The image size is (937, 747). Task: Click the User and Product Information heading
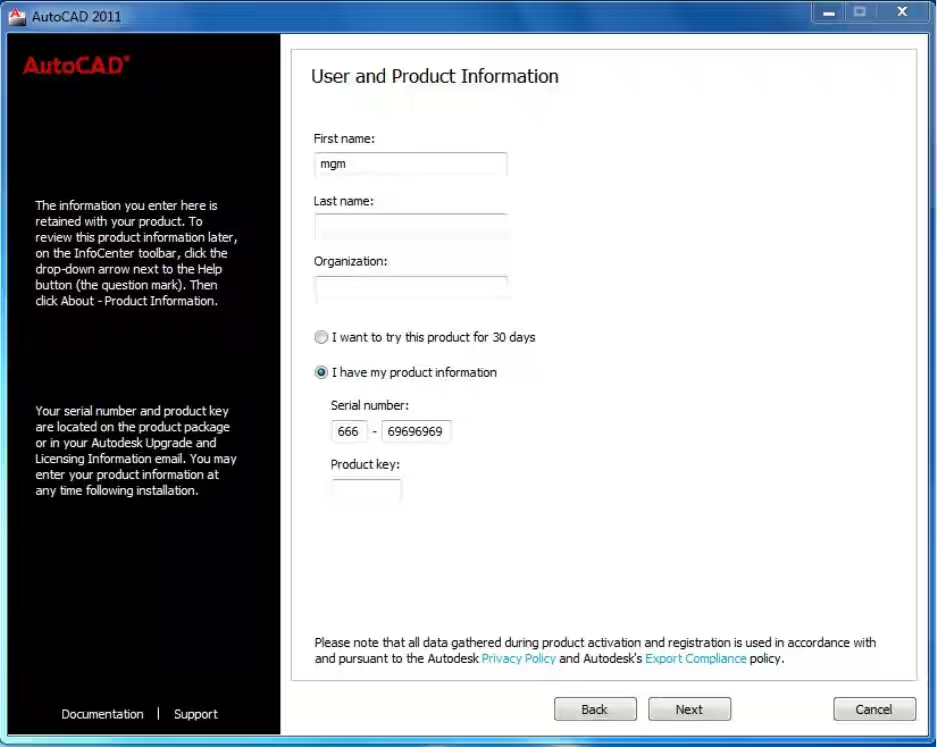(435, 76)
